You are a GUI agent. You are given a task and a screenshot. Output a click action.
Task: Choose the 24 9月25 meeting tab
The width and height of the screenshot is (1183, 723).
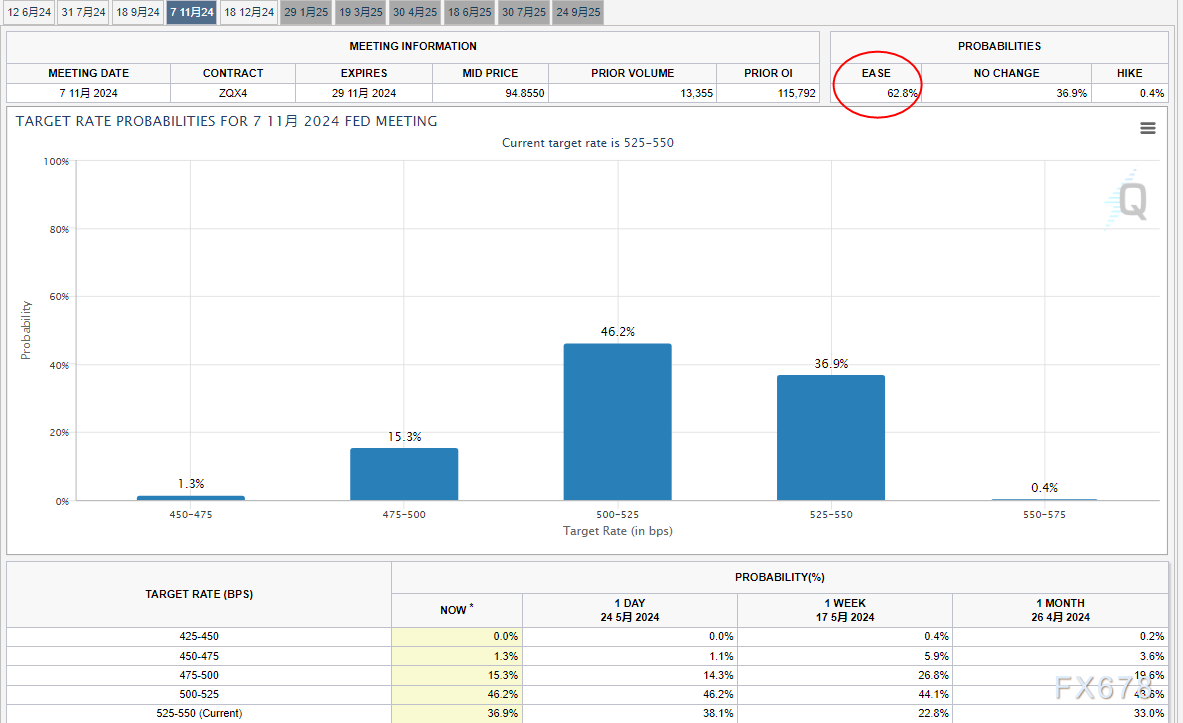(577, 12)
